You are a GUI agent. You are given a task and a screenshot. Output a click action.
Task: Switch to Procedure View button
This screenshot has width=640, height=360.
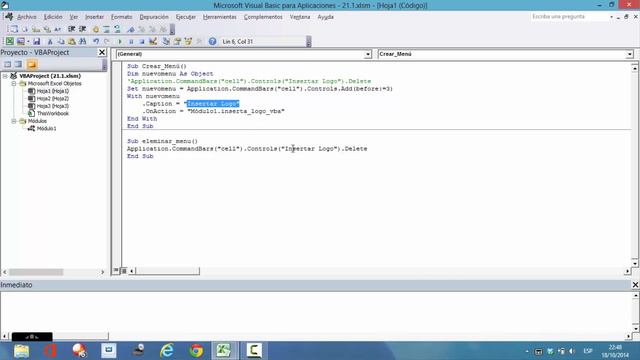116,271
